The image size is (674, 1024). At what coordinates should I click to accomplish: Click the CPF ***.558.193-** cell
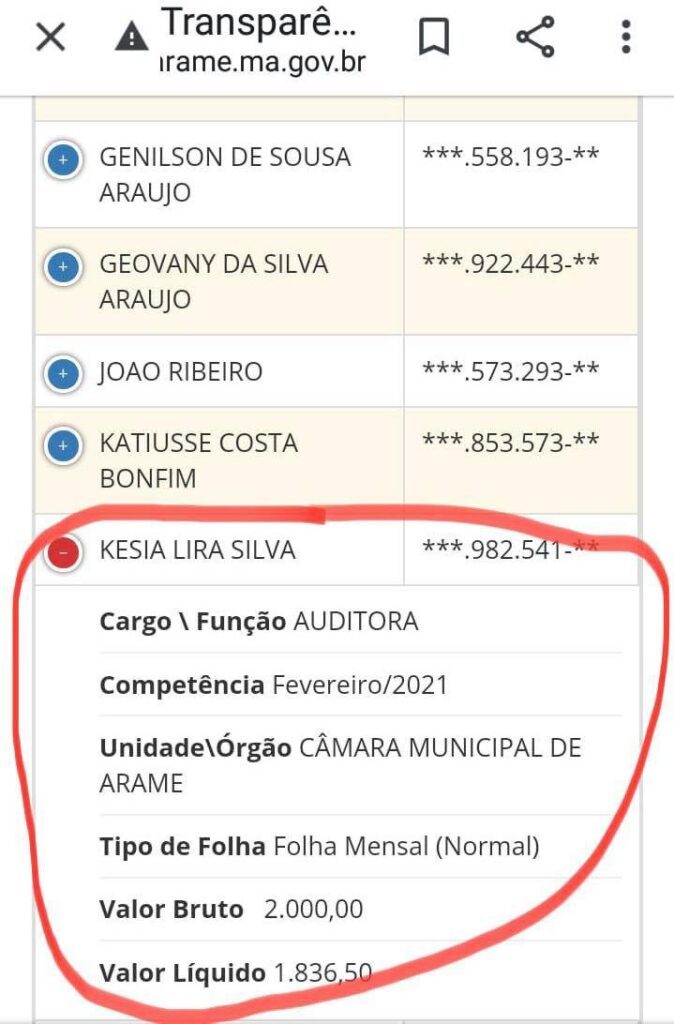pyautogui.click(x=511, y=156)
